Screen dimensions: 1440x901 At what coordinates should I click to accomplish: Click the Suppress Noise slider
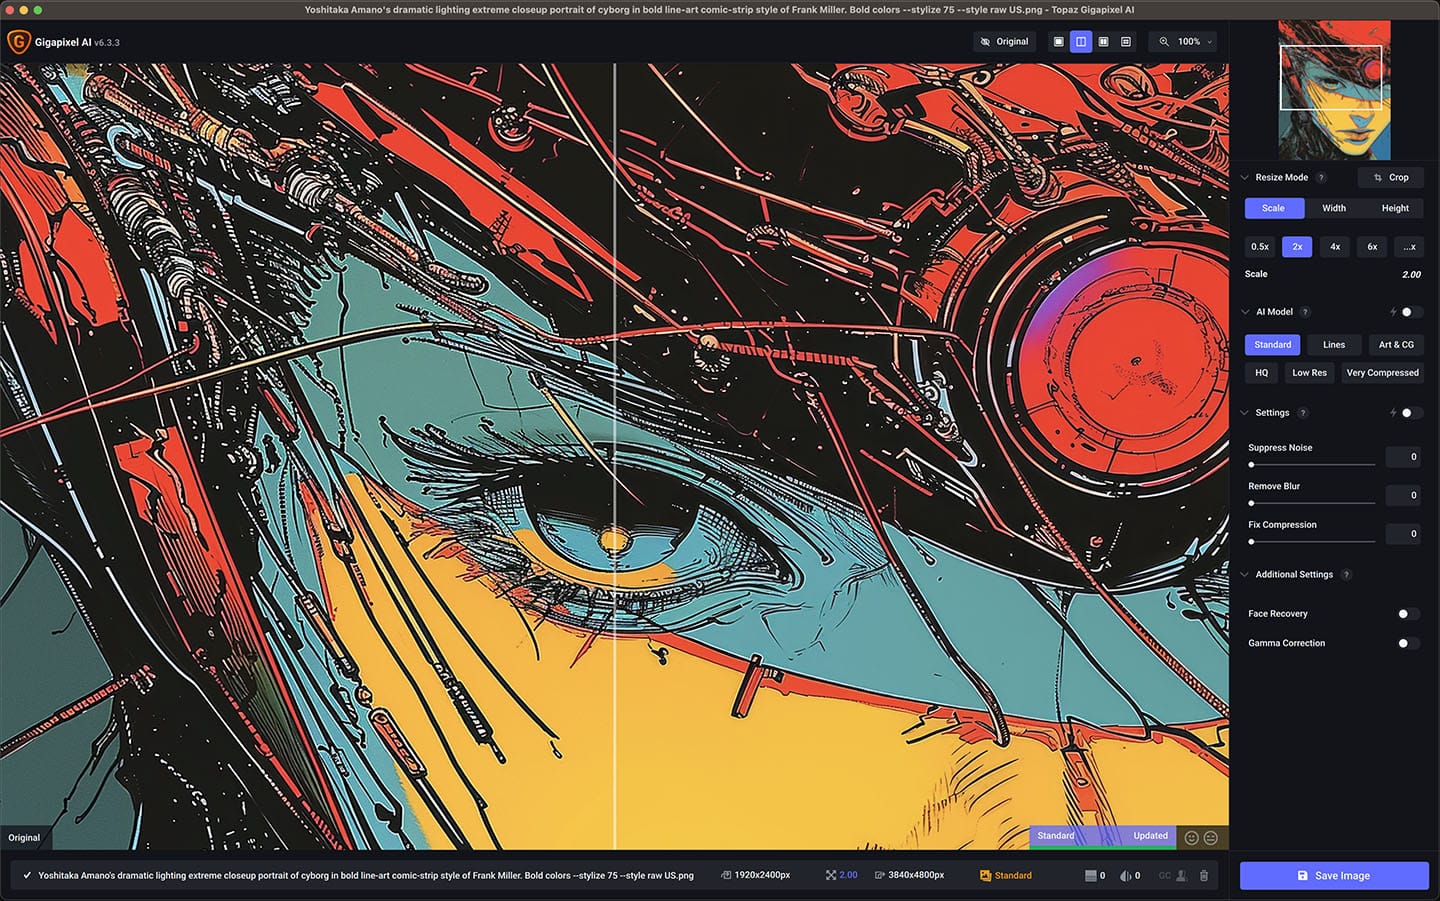[1312, 465]
